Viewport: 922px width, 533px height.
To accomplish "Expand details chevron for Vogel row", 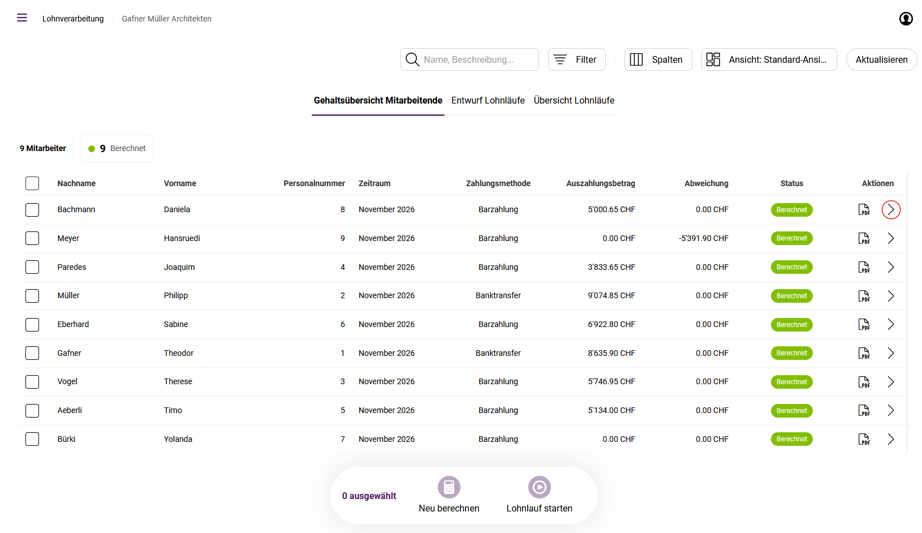I will pos(891,382).
